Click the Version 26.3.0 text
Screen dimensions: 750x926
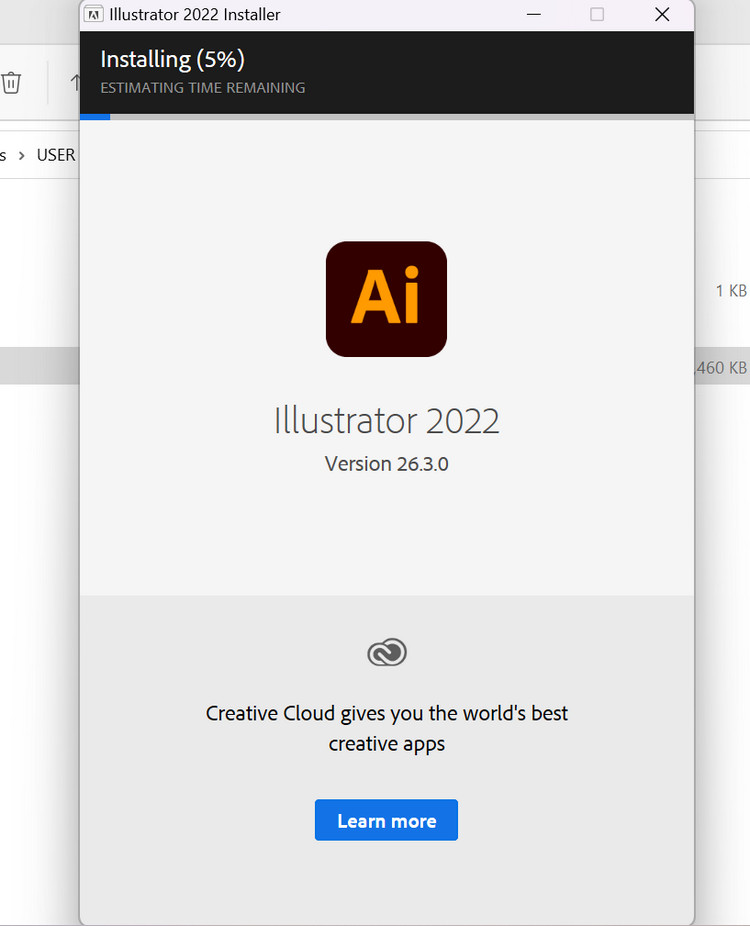(387, 464)
